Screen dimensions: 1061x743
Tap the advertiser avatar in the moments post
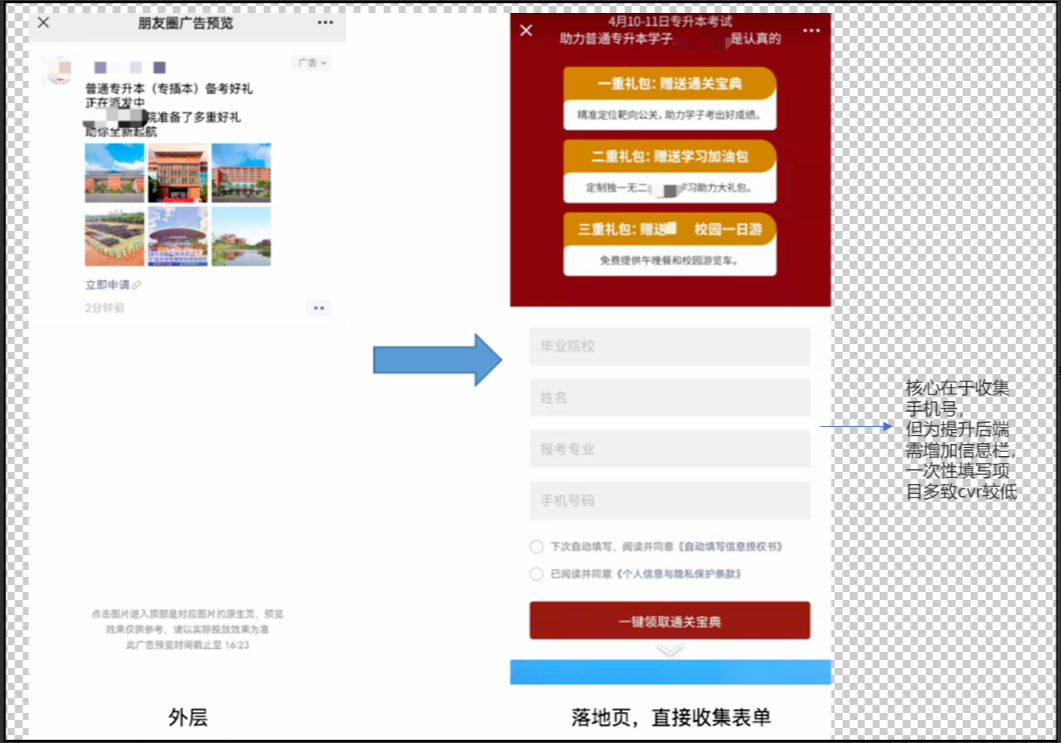[60, 68]
